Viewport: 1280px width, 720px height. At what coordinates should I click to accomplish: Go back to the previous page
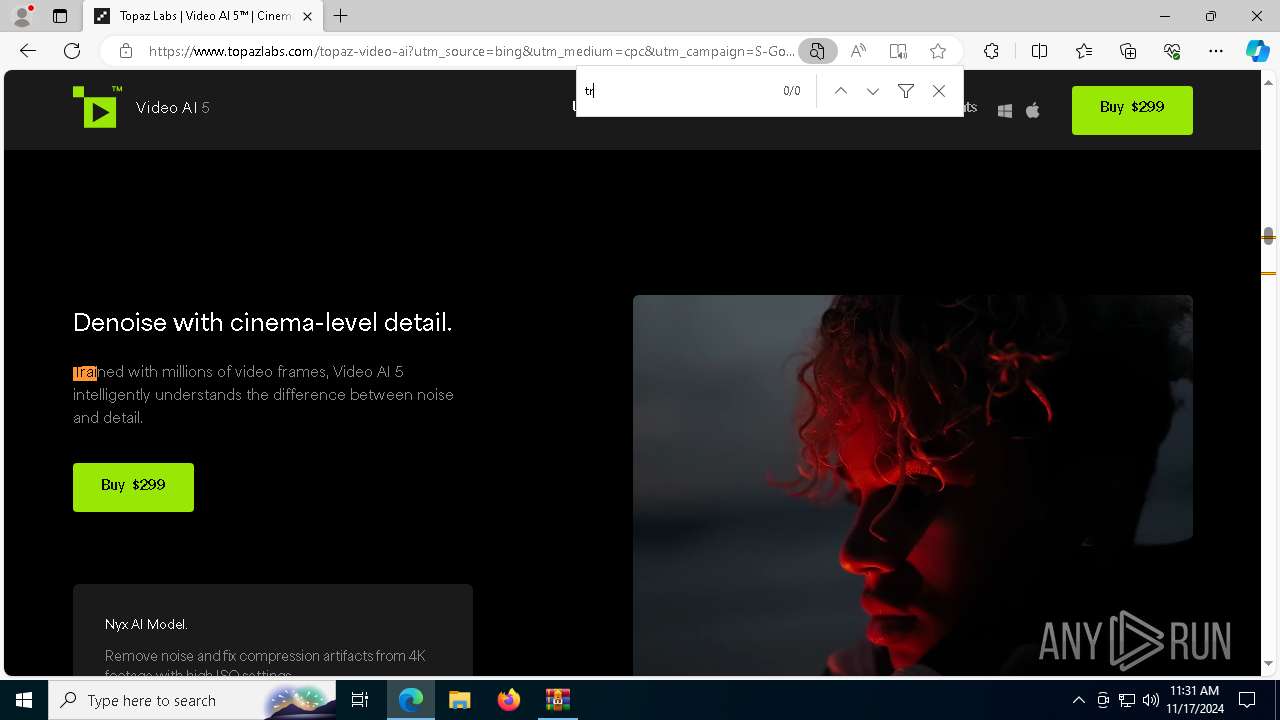click(28, 51)
